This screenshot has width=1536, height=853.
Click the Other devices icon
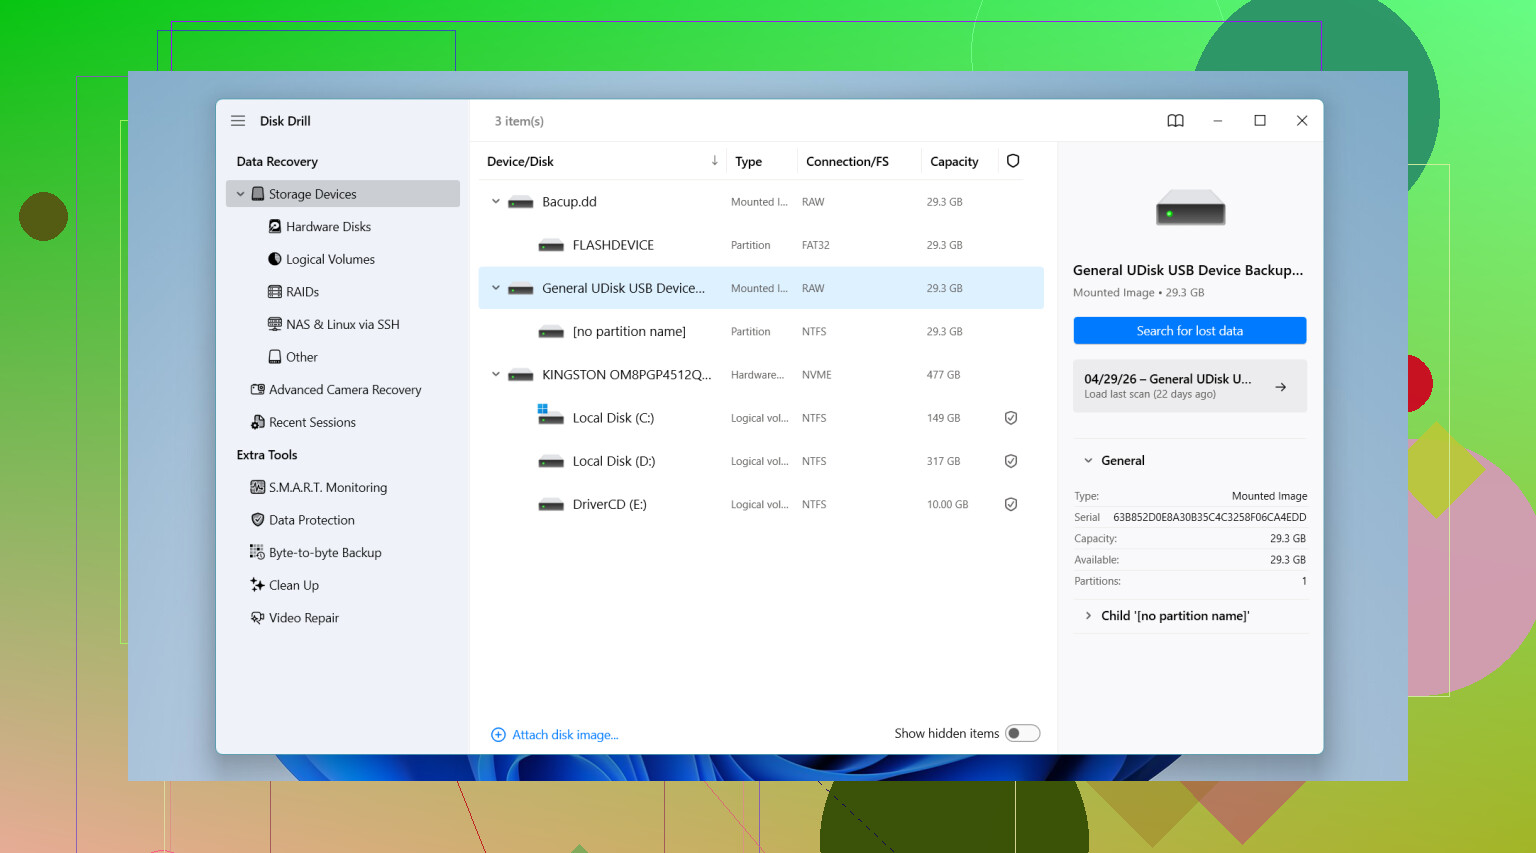tap(275, 357)
